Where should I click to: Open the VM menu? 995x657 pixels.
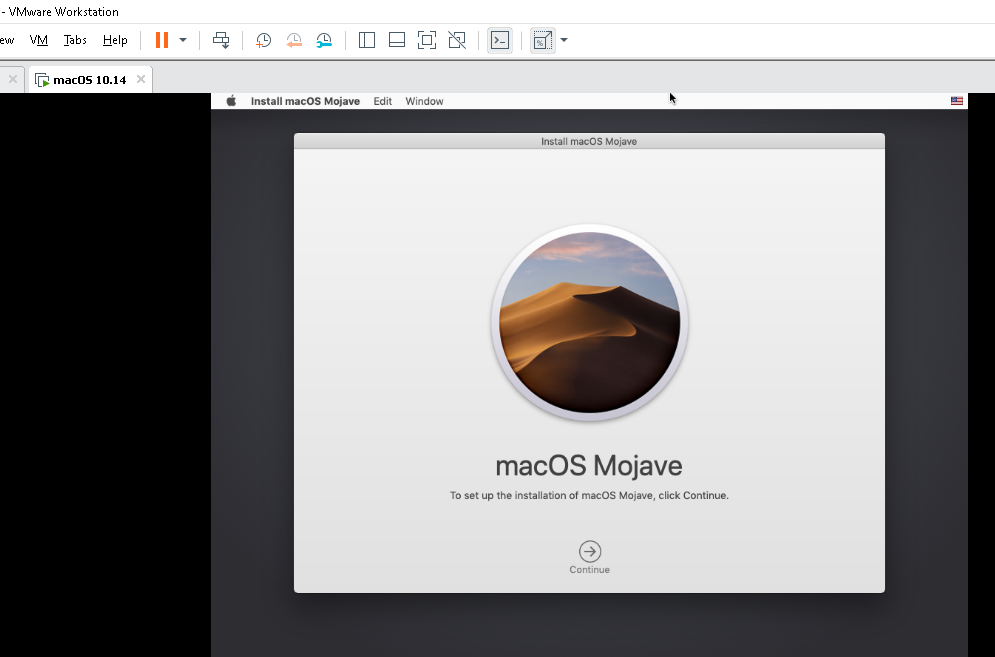pos(39,40)
